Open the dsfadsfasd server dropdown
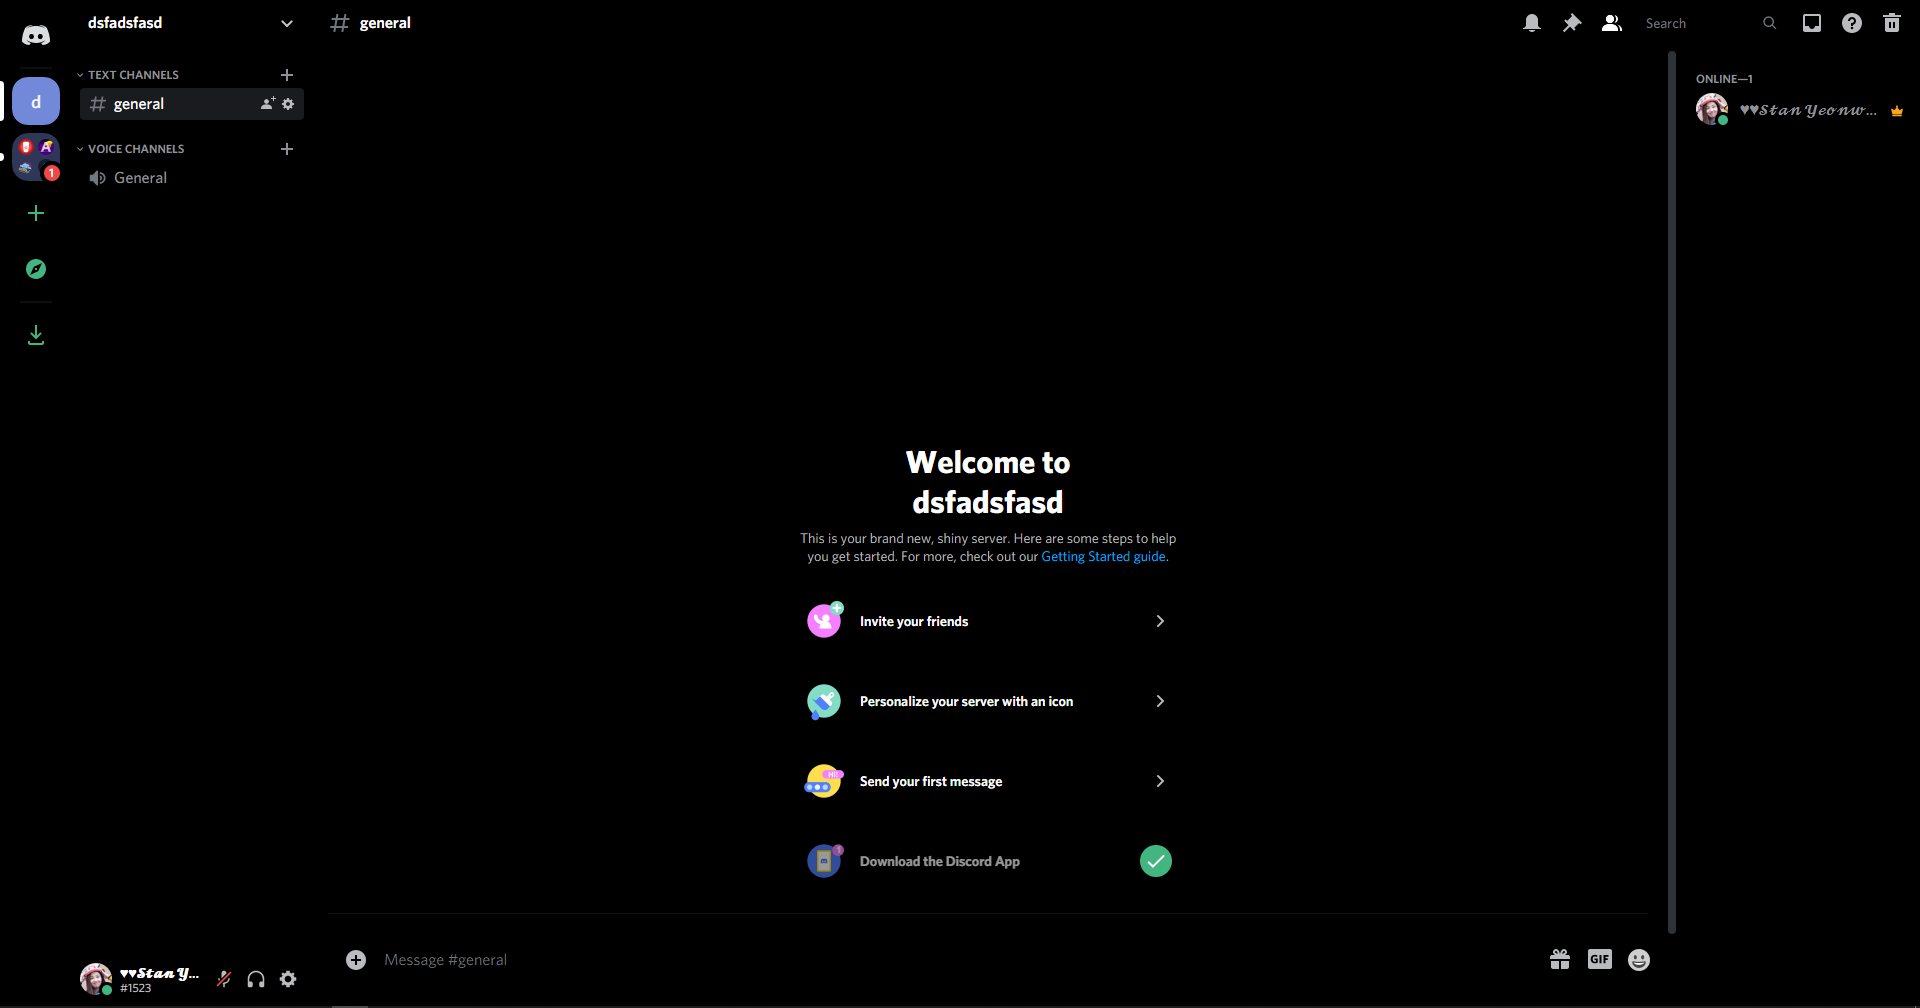 (x=287, y=22)
